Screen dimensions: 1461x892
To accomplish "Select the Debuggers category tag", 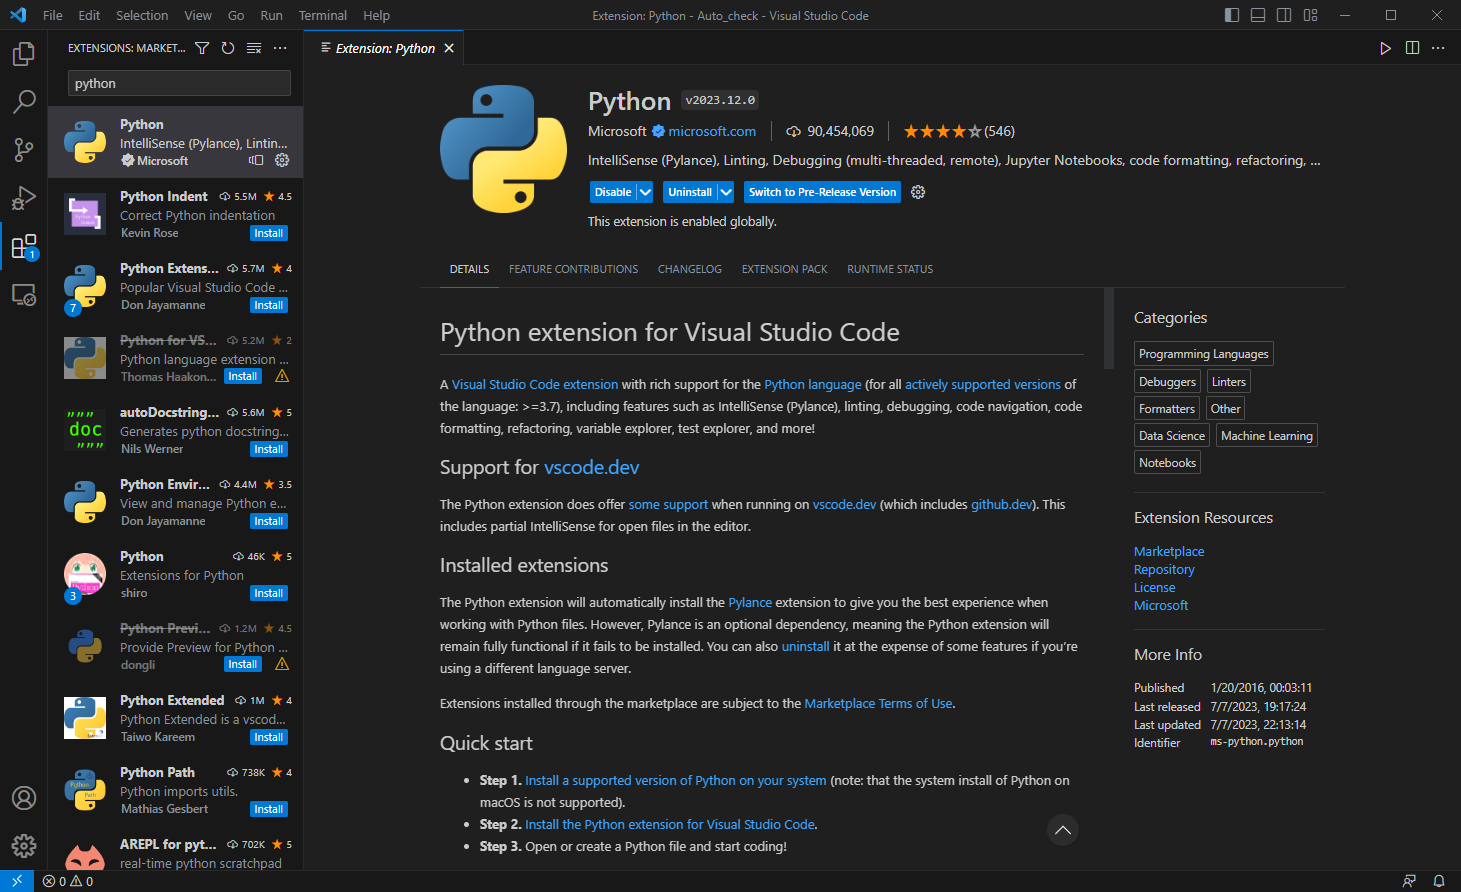I will point(1167,381).
